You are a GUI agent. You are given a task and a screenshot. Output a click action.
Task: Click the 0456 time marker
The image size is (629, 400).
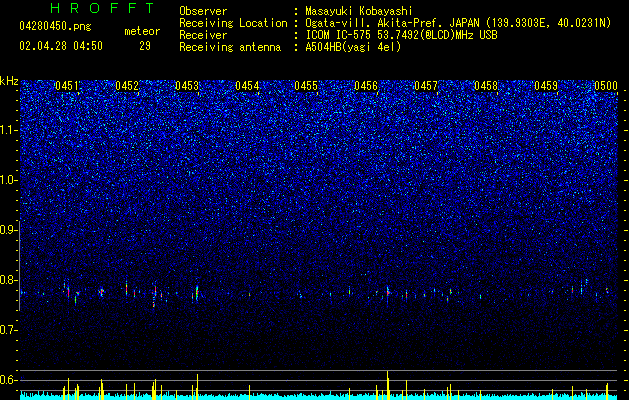tap(366, 86)
